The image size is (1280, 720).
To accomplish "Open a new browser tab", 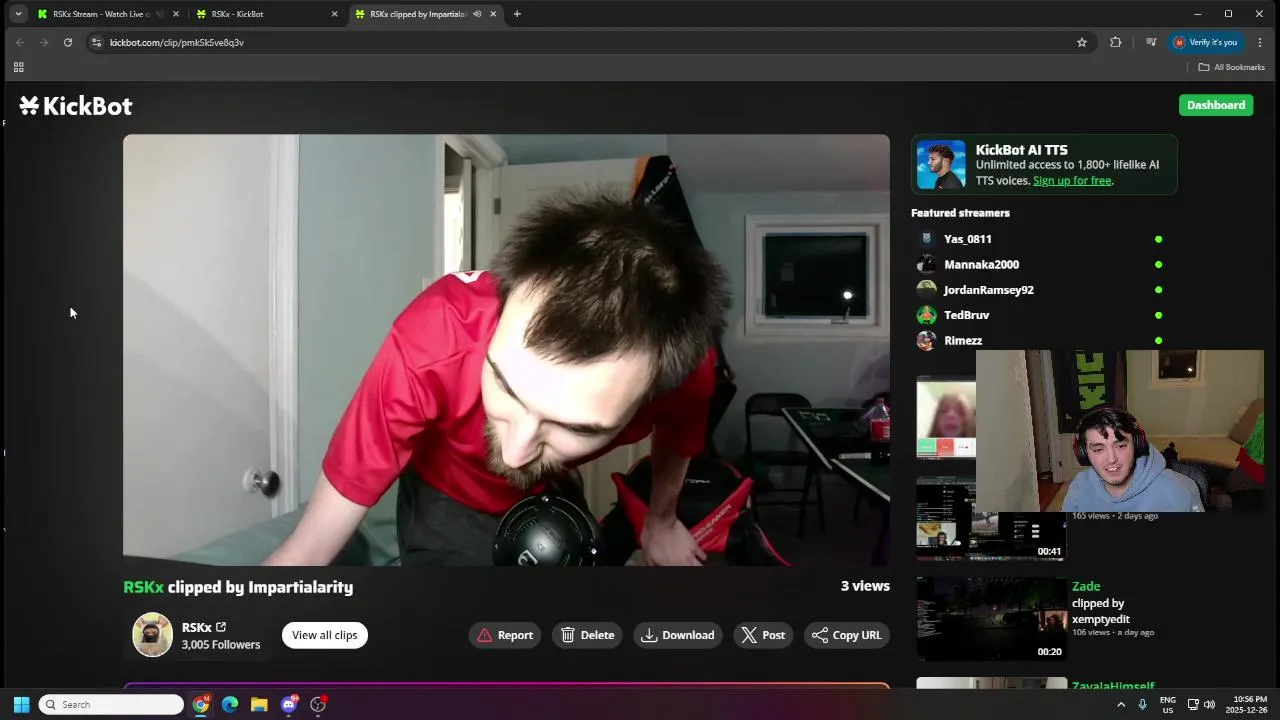I will pyautogui.click(x=517, y=14).
